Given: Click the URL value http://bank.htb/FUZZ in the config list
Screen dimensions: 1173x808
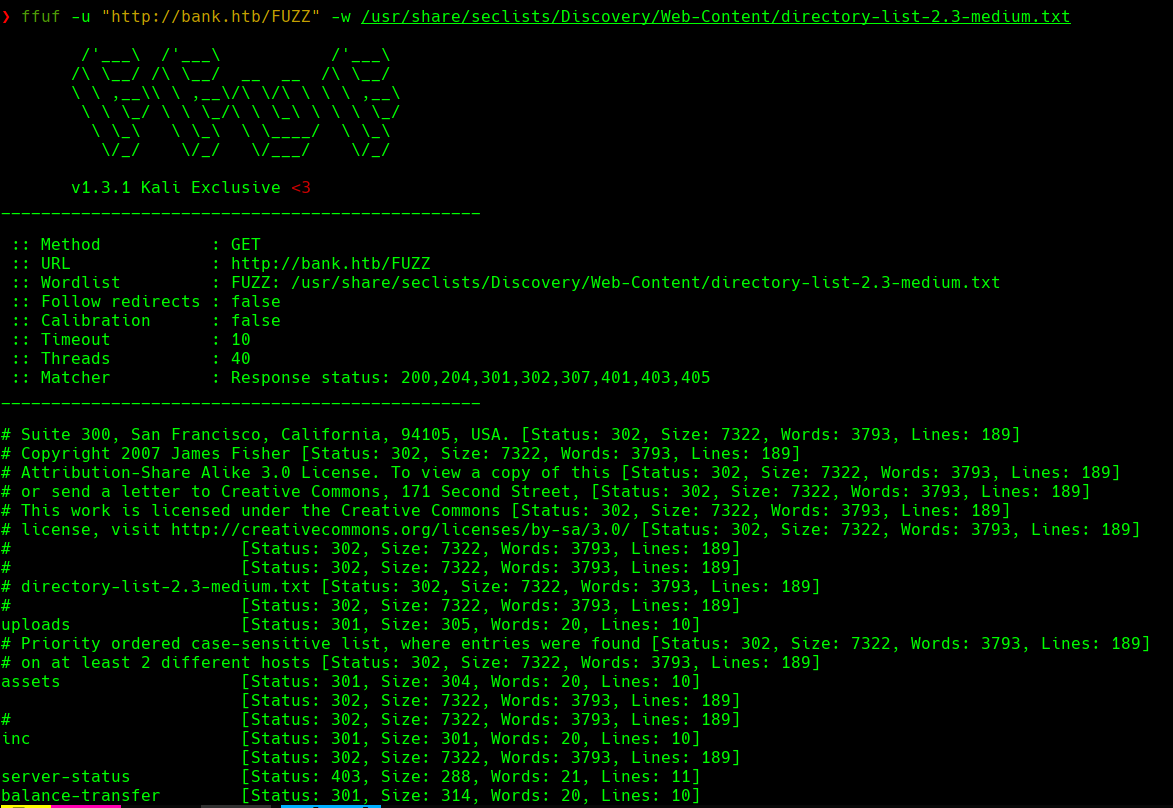Looking at the screenshot, I should 331,264.
